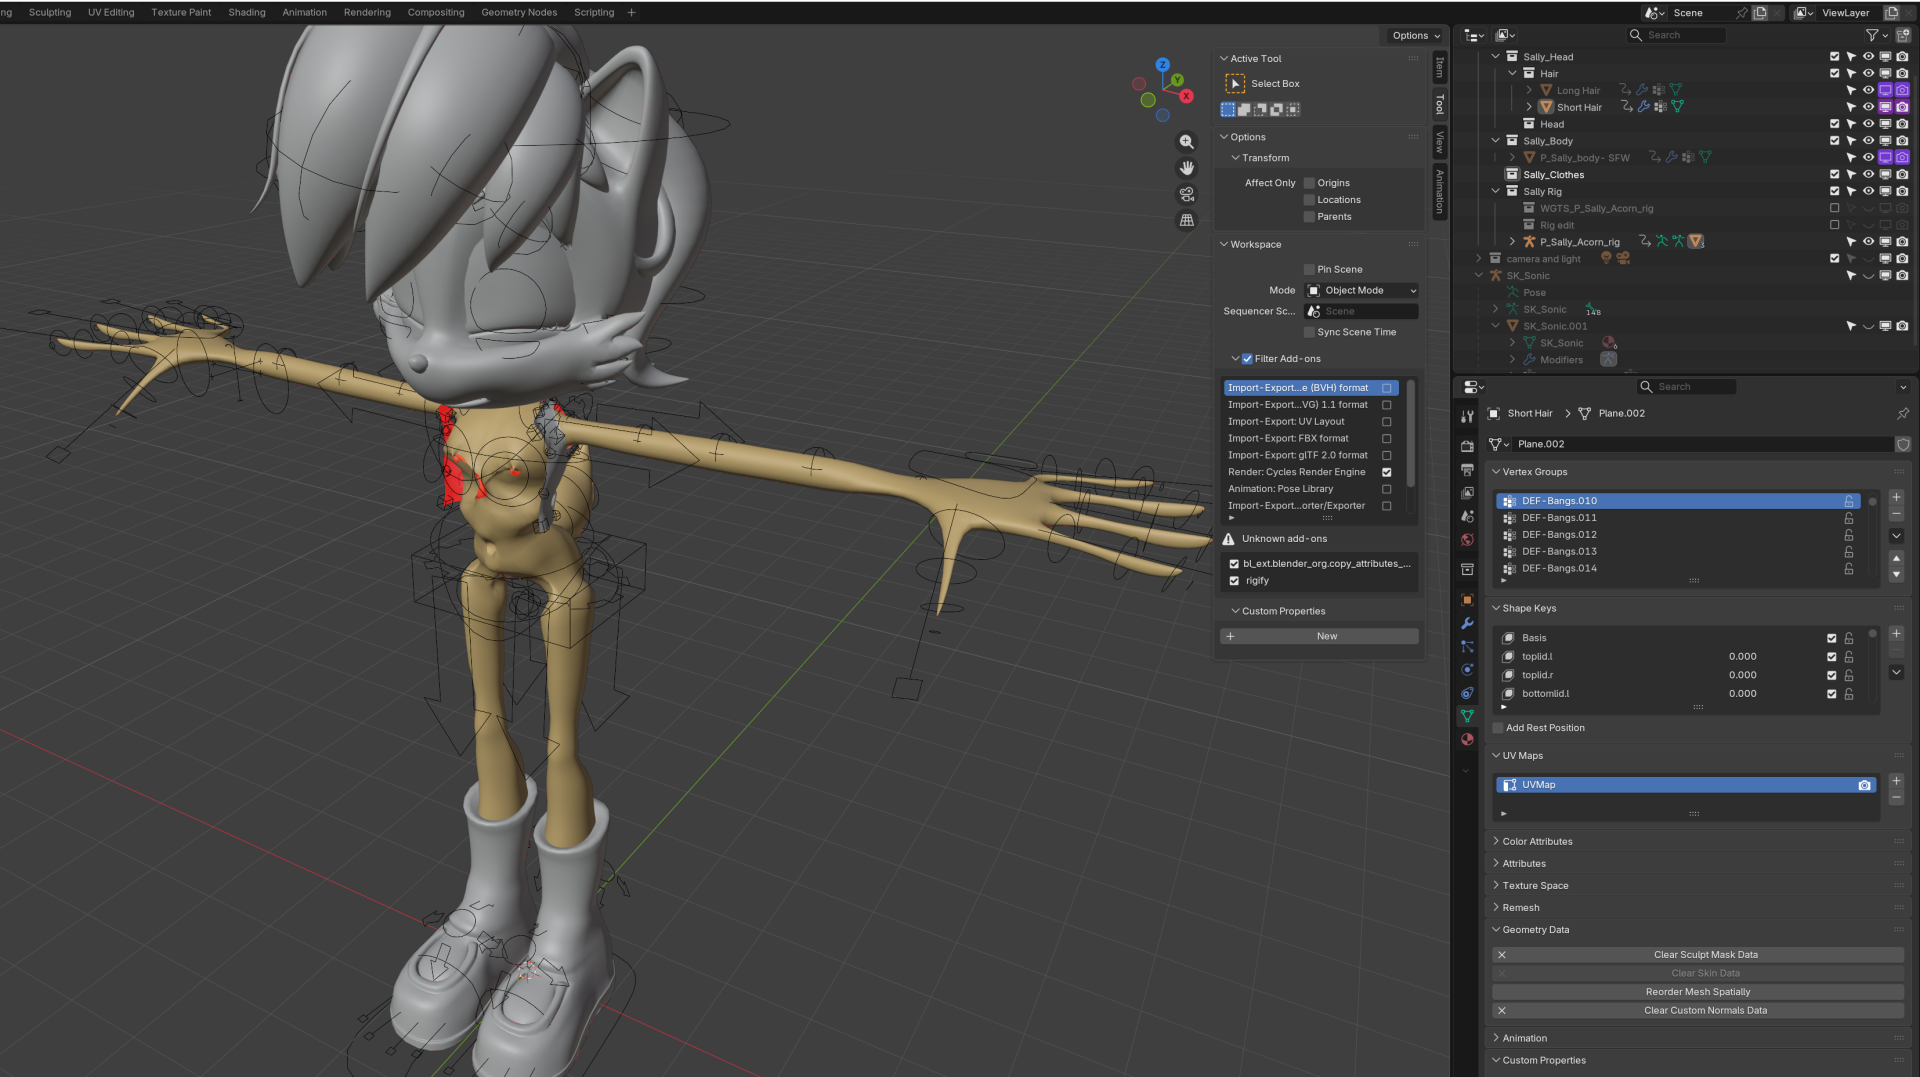
Task: Open the Object Constraints properties tab
Action: 1467,693
